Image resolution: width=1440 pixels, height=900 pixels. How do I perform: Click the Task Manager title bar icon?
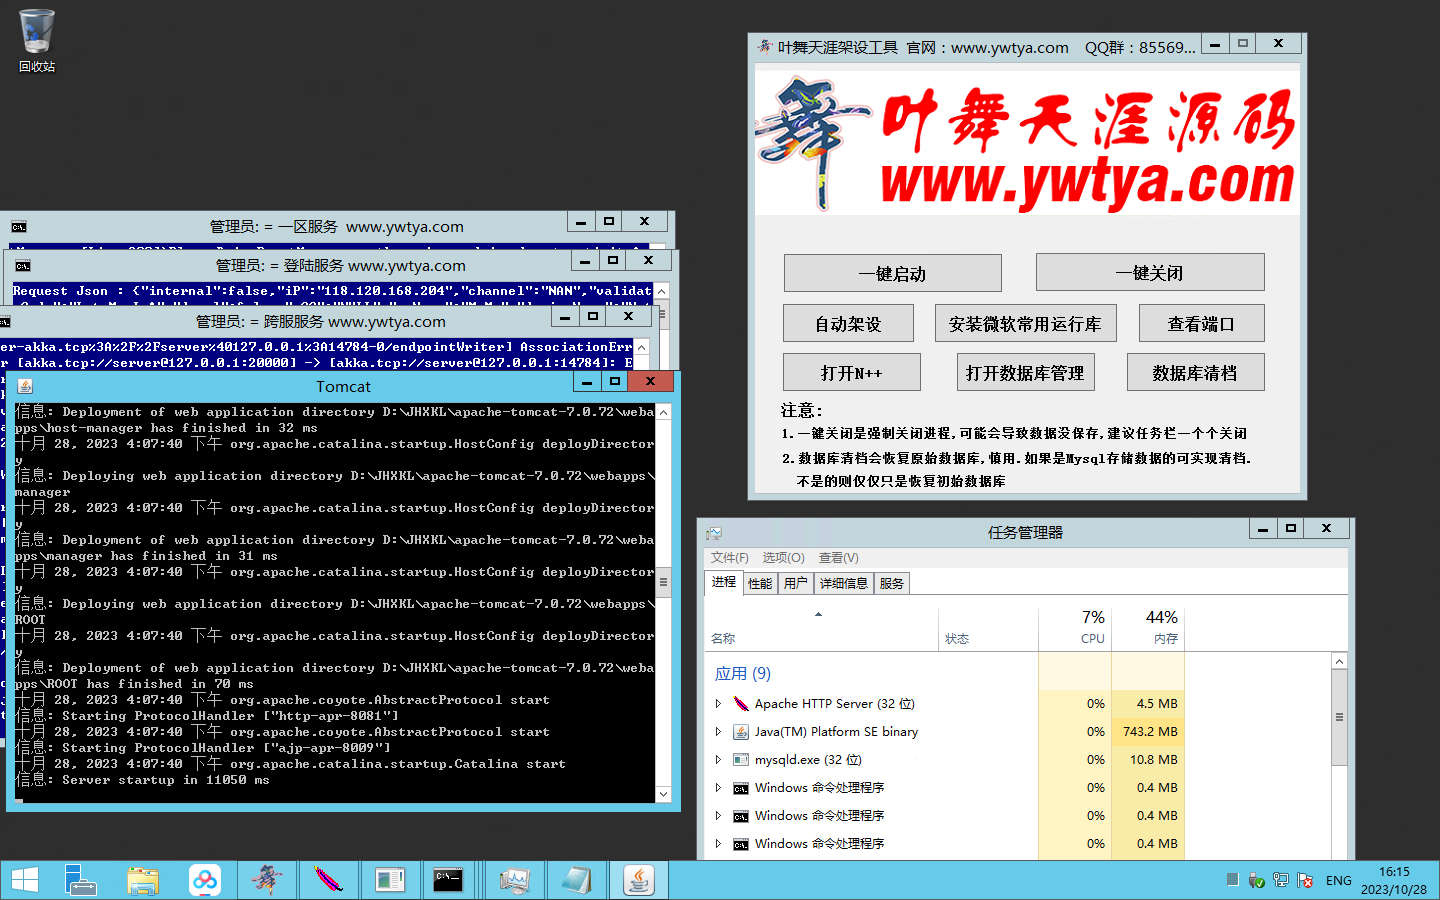pyautogui.click(x=714, y=533)
